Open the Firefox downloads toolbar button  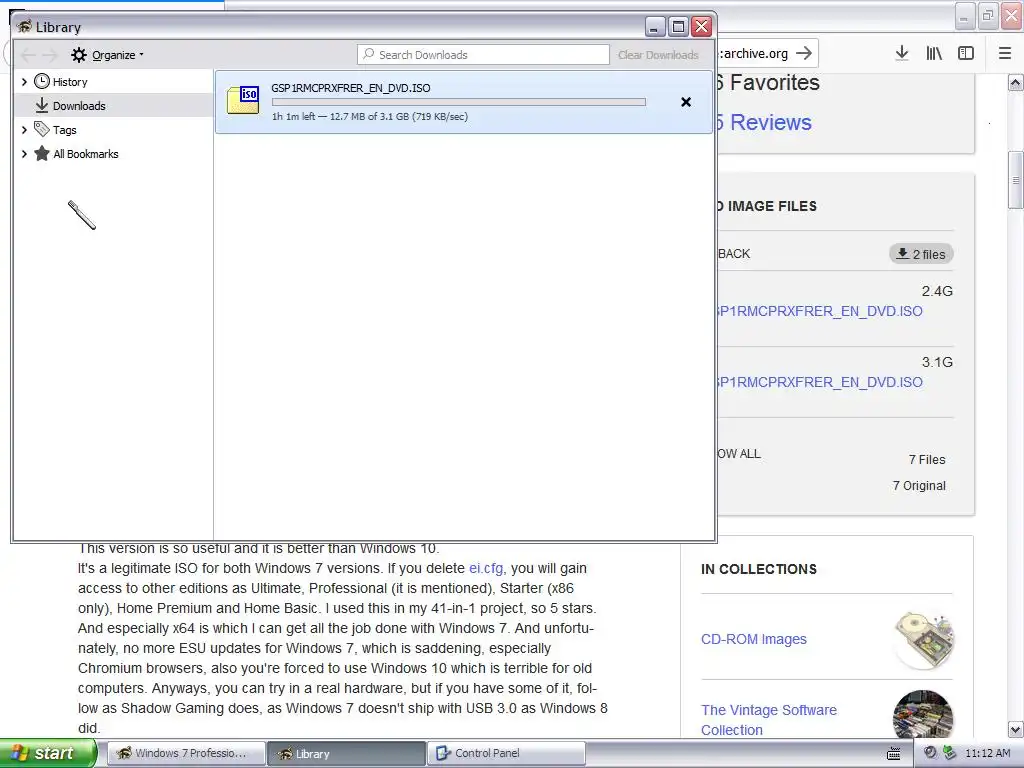tap(902, 53)
